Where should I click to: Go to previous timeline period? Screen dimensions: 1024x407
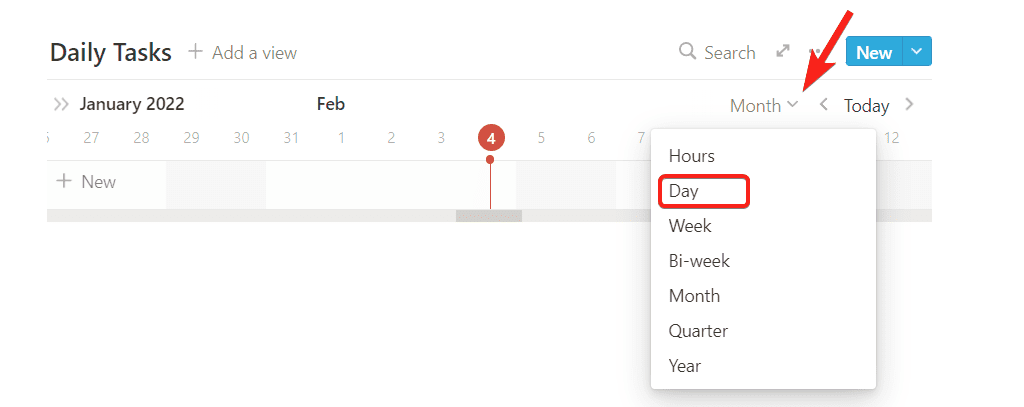[824, 105]
